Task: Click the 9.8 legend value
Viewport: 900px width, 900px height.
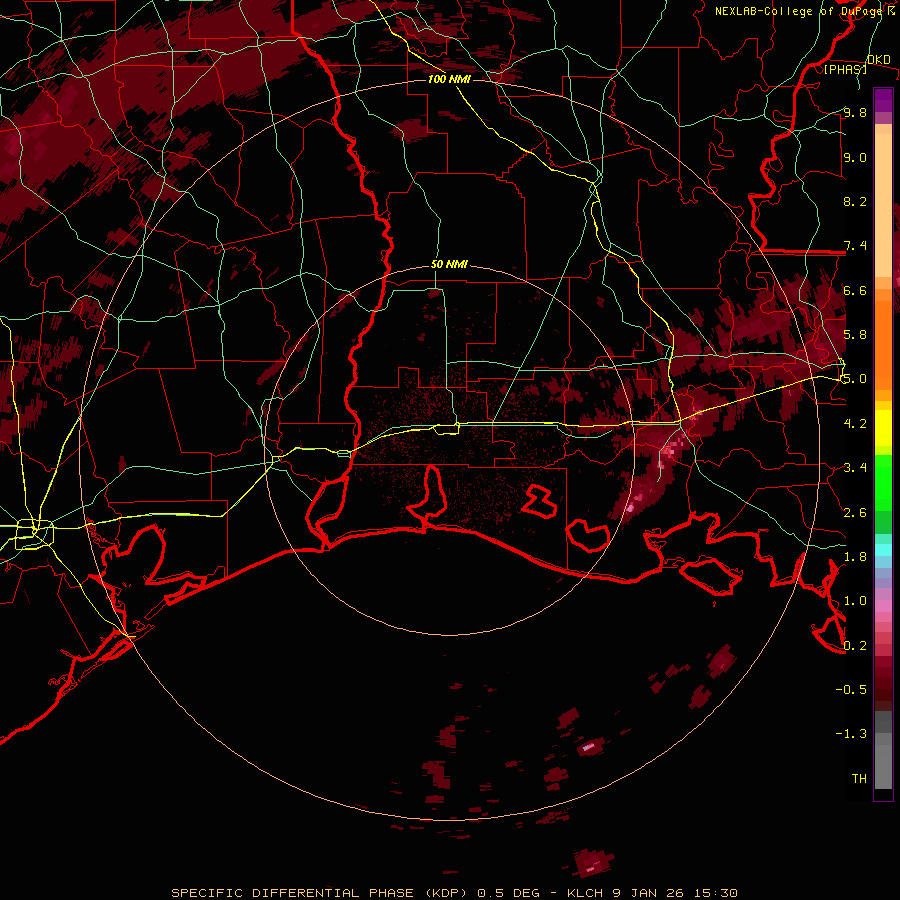Action: click(855, 113)
